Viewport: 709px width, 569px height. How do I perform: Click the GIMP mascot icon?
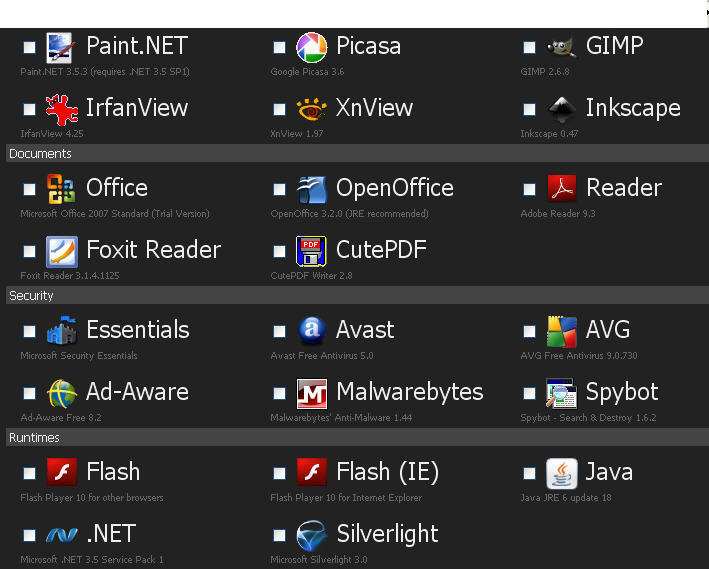pos(562,47)
